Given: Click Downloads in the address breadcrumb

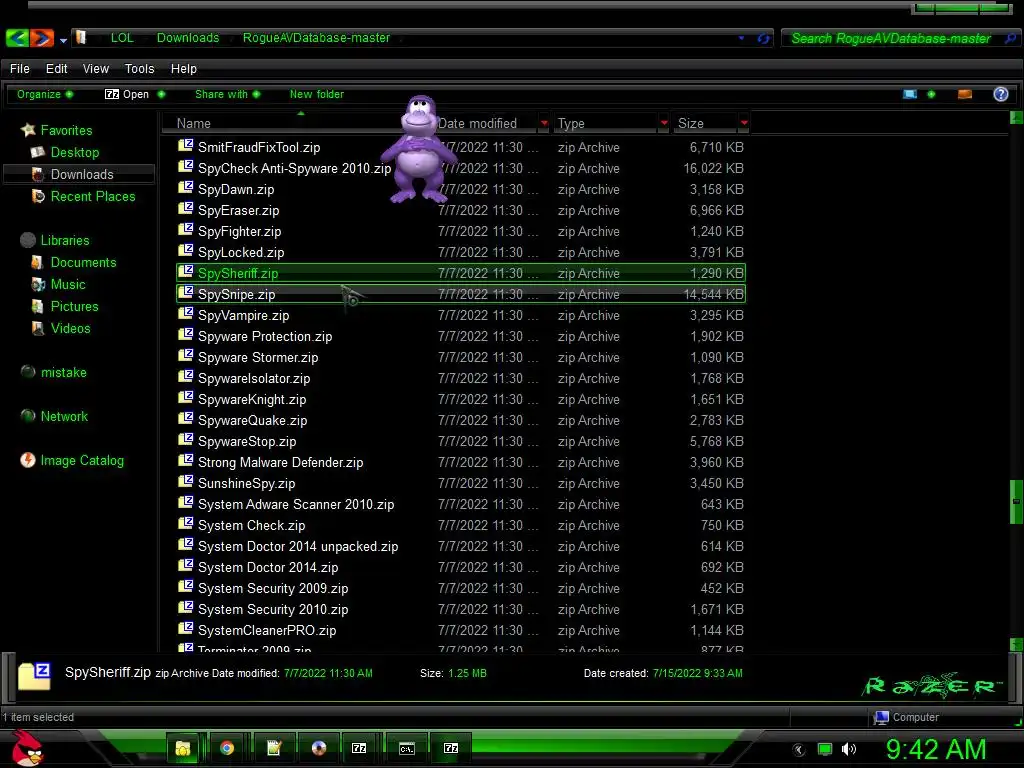Looking at the screenshot, I should click(x=188, y=38).
